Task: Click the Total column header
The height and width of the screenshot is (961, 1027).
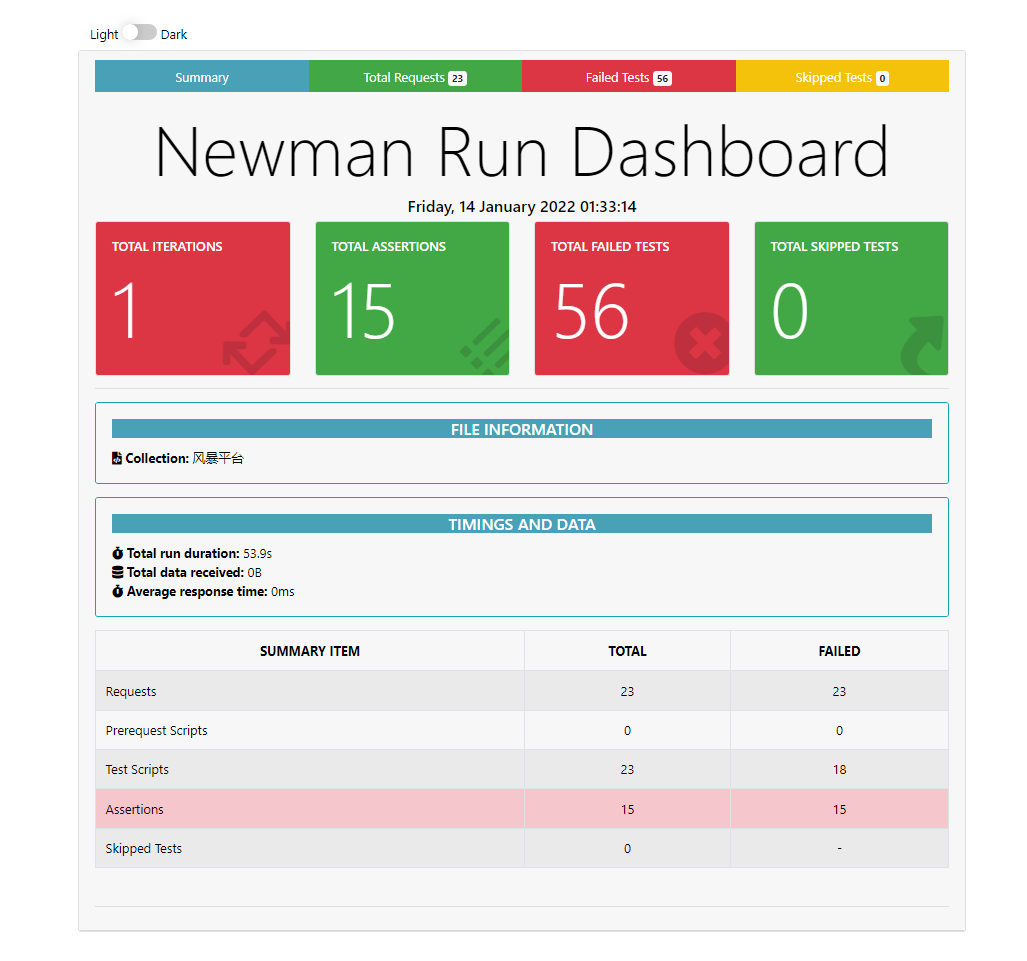Action: (x=627, y=651)
